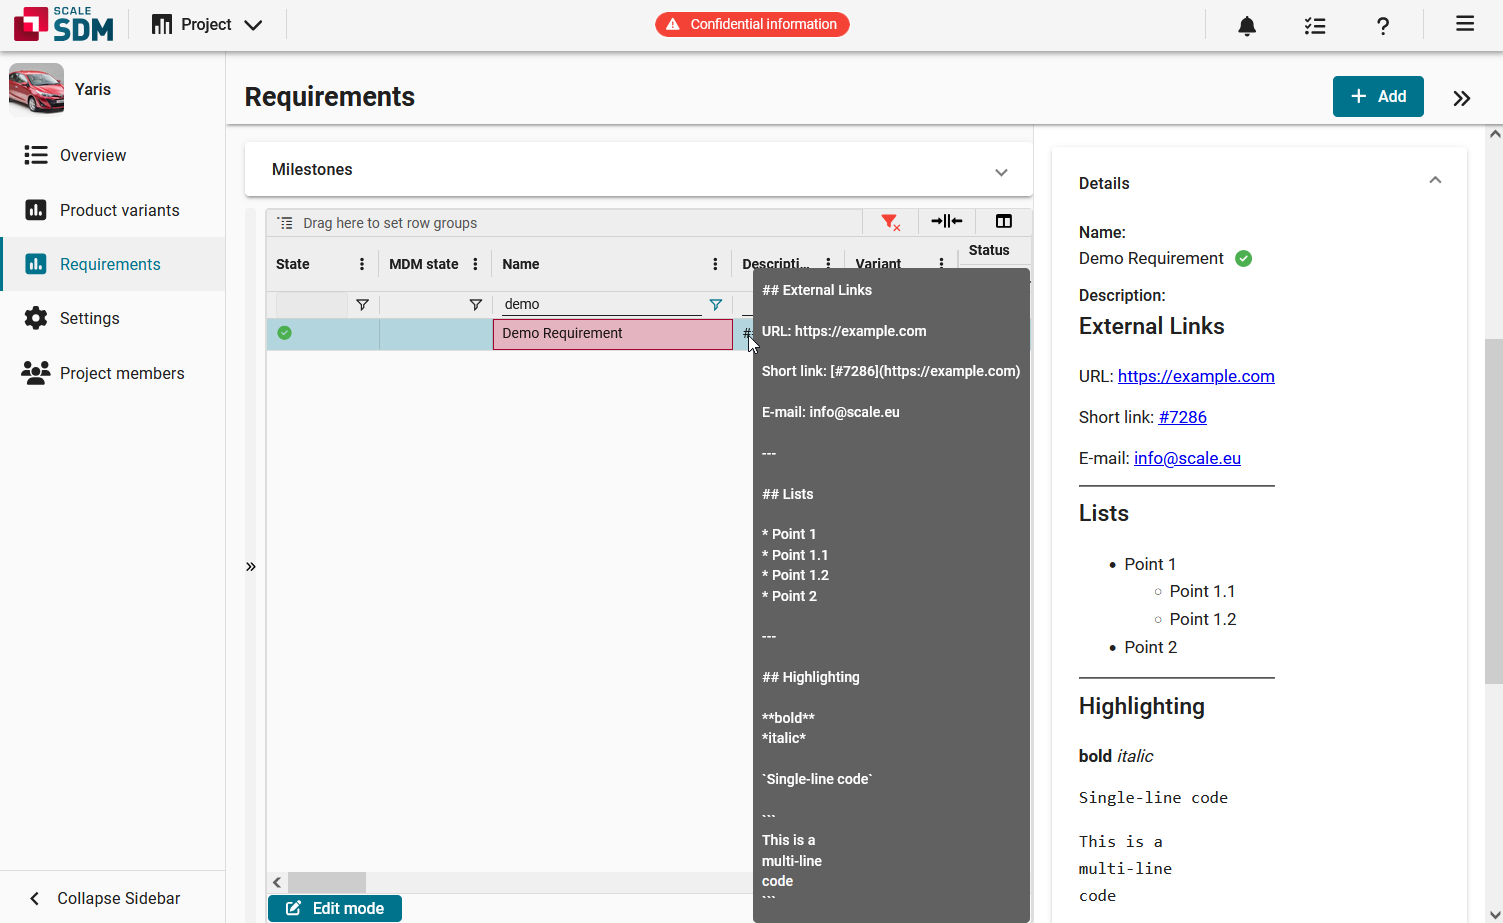
Task: Edit the Name filter field
Action: point(601,304)
